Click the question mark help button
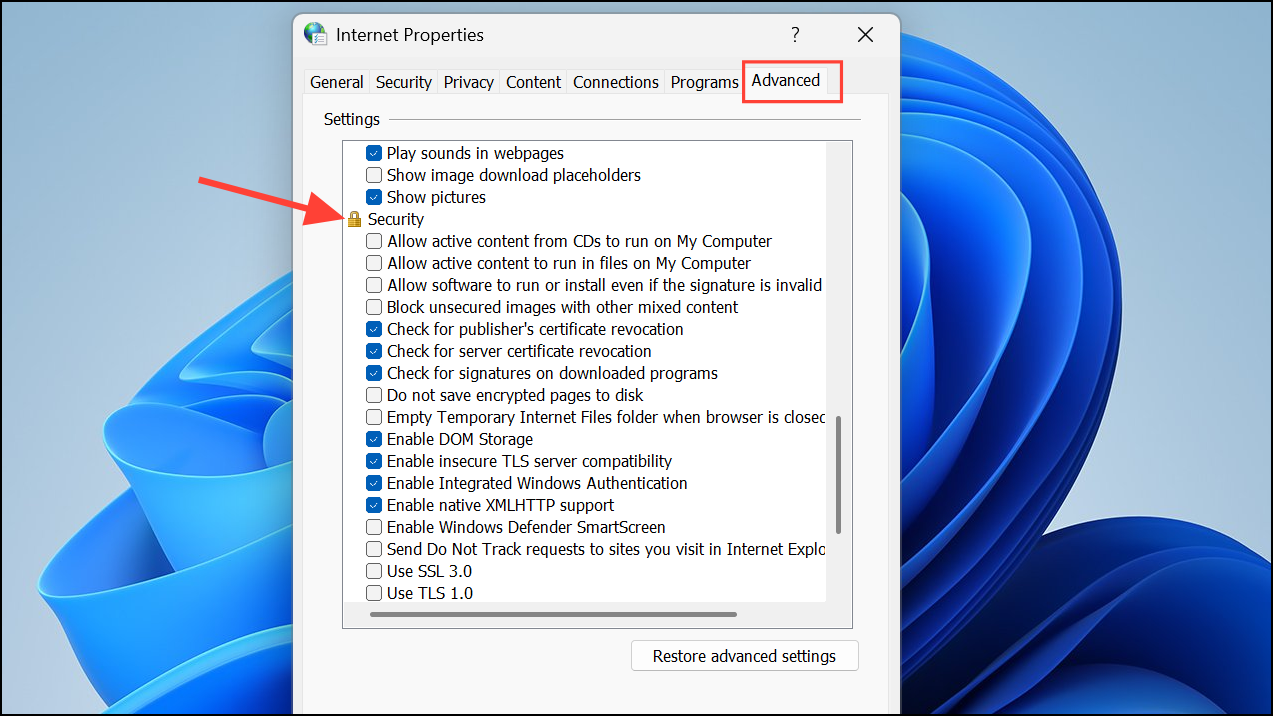This screenshot has height=716, width=1273. click(x=795, y=35)
